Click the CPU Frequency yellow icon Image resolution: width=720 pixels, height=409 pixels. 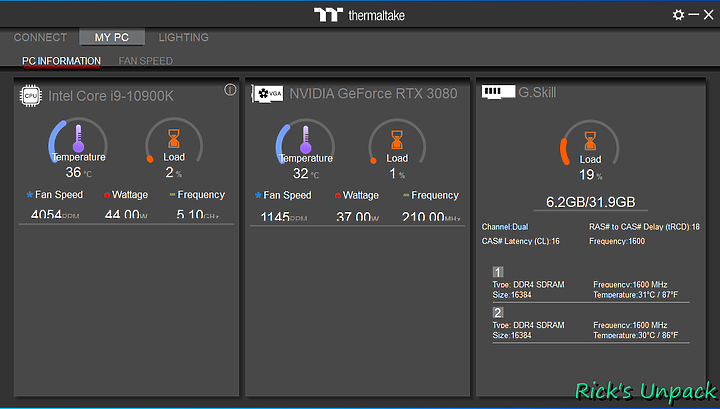[x=172, y=195]
